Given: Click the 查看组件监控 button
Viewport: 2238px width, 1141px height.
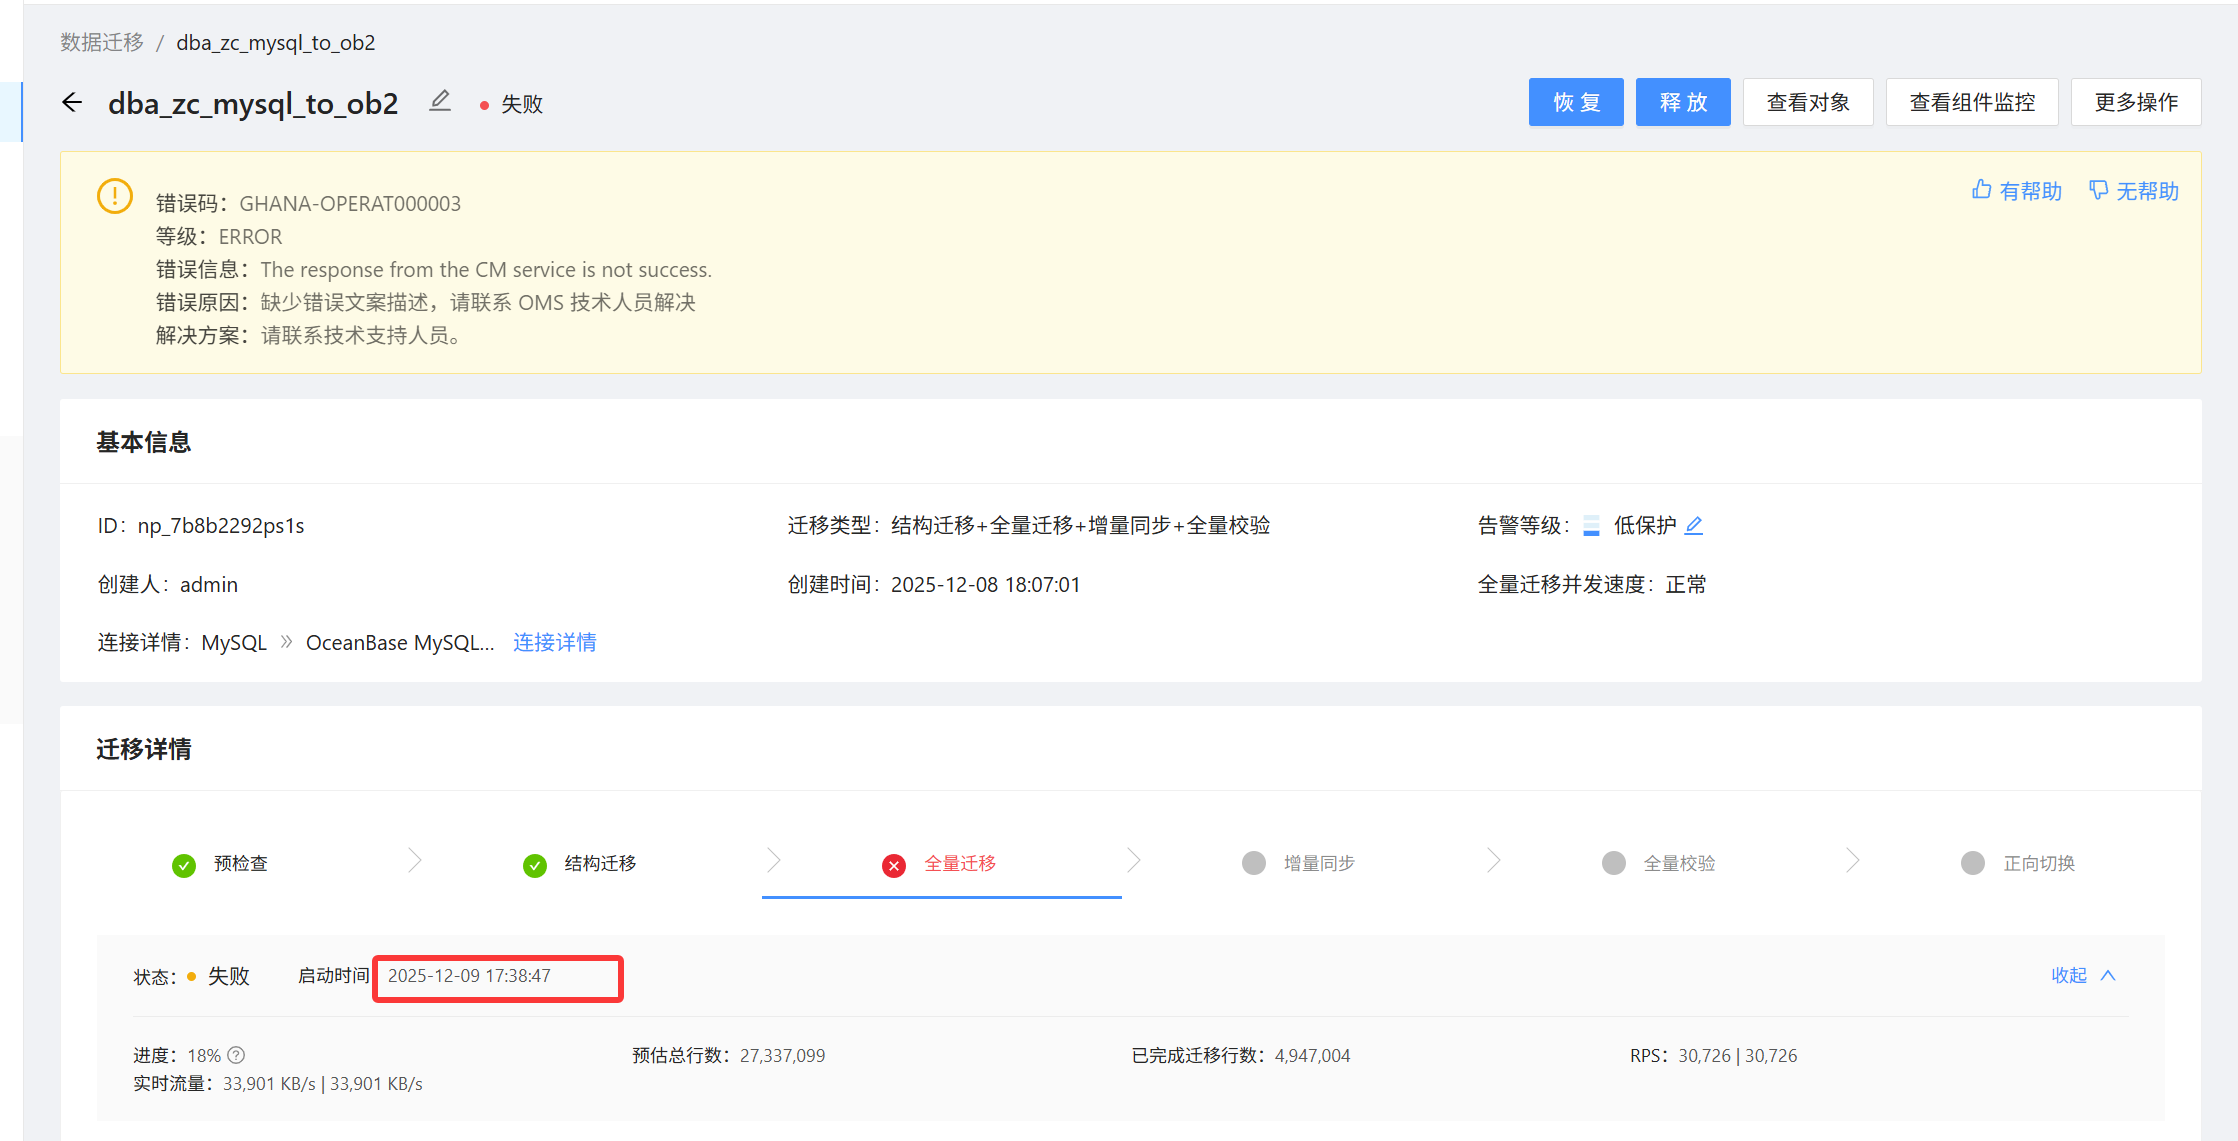Looking at the screenshot, I should tap(1971, 103).
